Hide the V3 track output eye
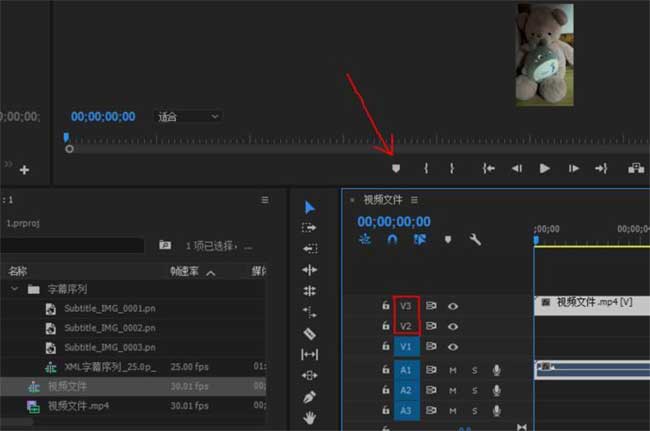 [453, 305]
